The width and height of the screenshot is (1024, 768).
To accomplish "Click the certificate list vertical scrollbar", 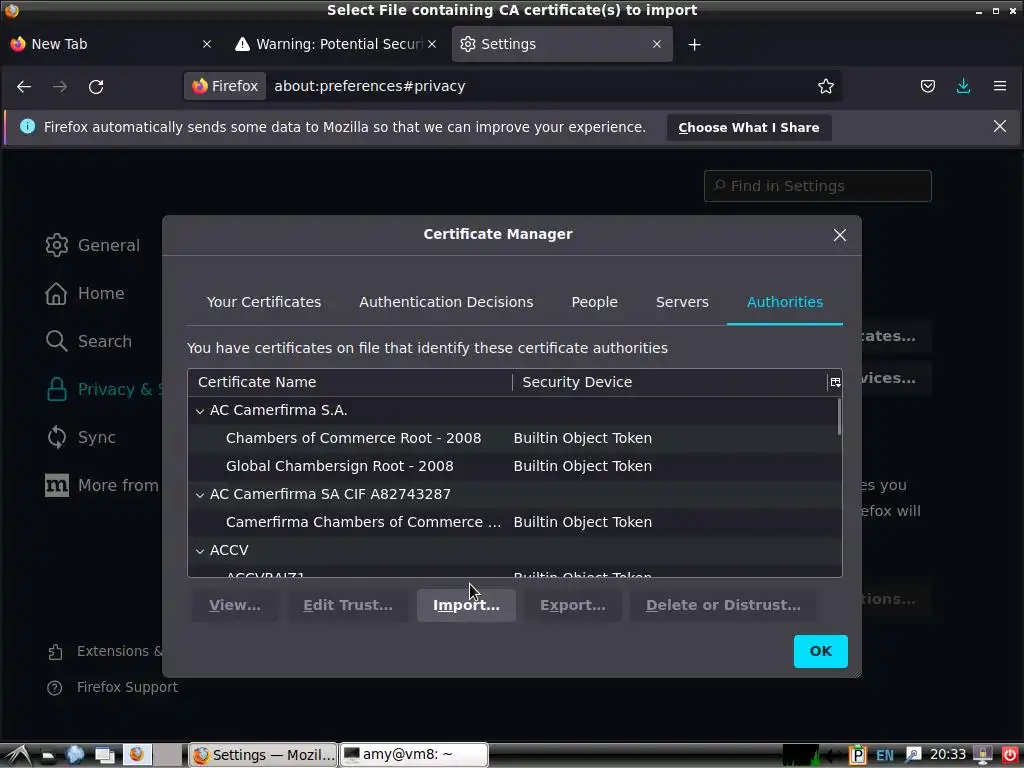I will pyautogui.click(x=839, y=418).
